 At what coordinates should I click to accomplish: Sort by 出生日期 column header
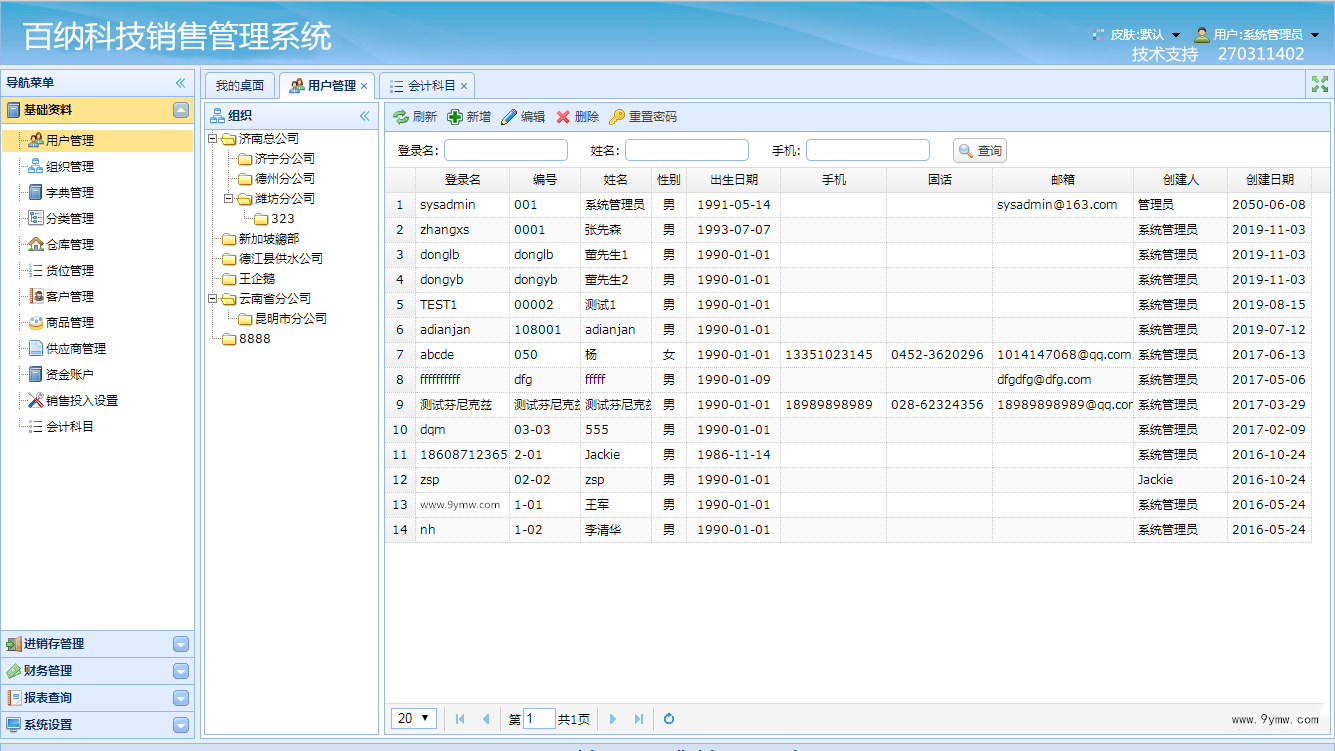(x=734, y=180)
